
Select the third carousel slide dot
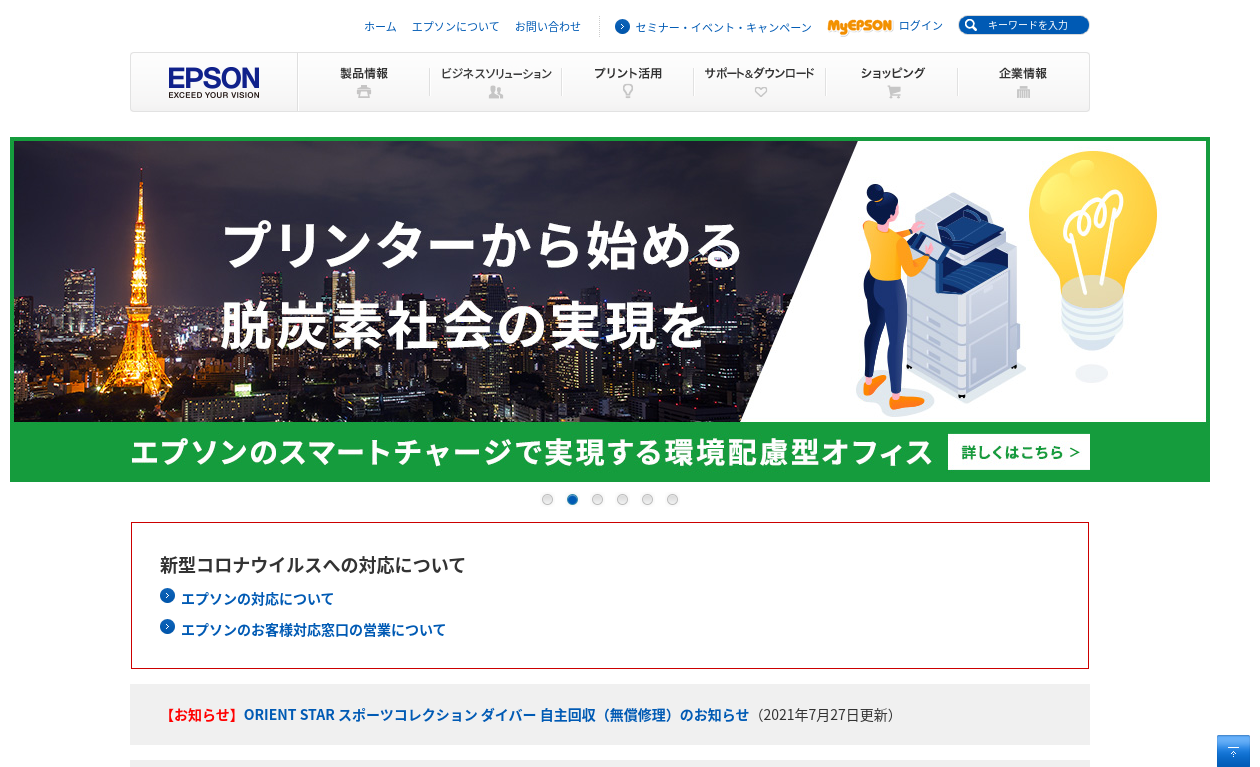(597, 499)
